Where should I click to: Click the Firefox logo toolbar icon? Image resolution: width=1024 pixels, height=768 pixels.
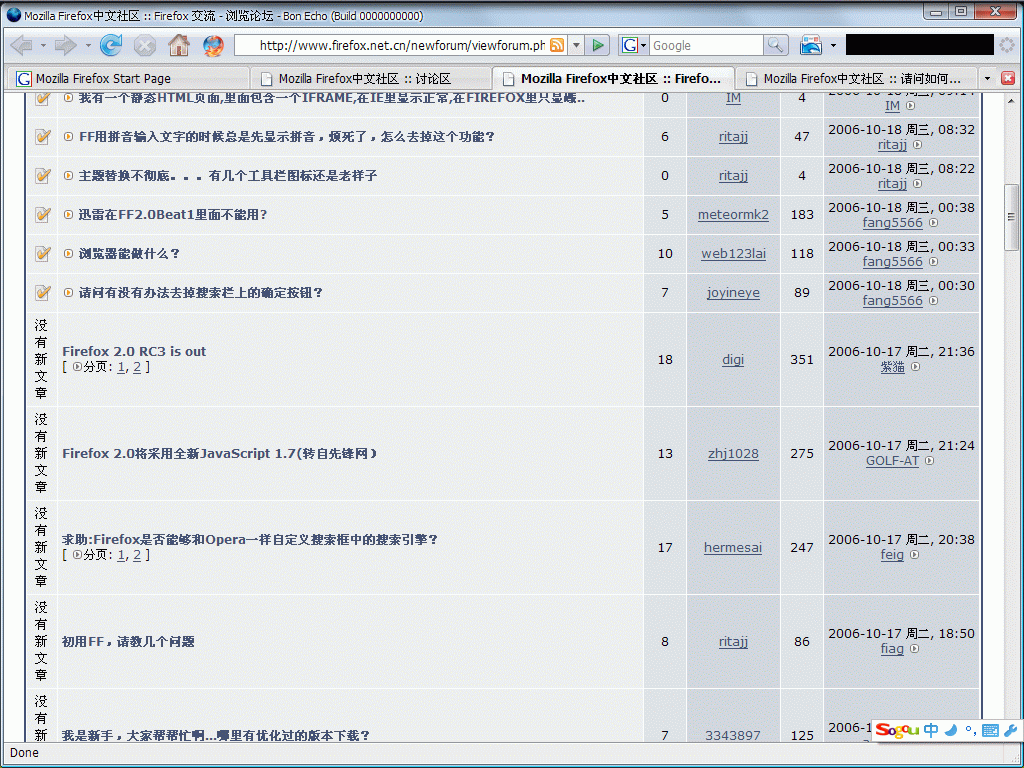tap(213, 45)
